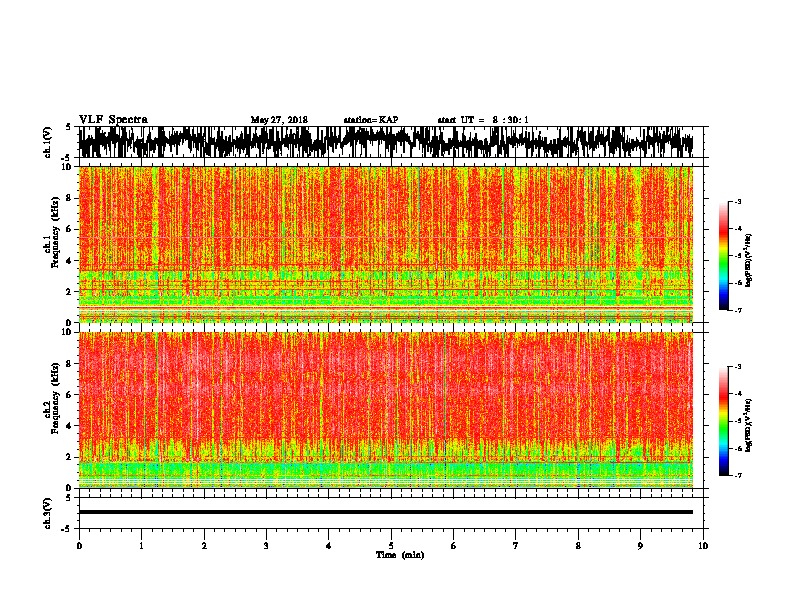Click time axis tick label "3"
The height and width of the screenshot is (612, 792).
[266, 546]
